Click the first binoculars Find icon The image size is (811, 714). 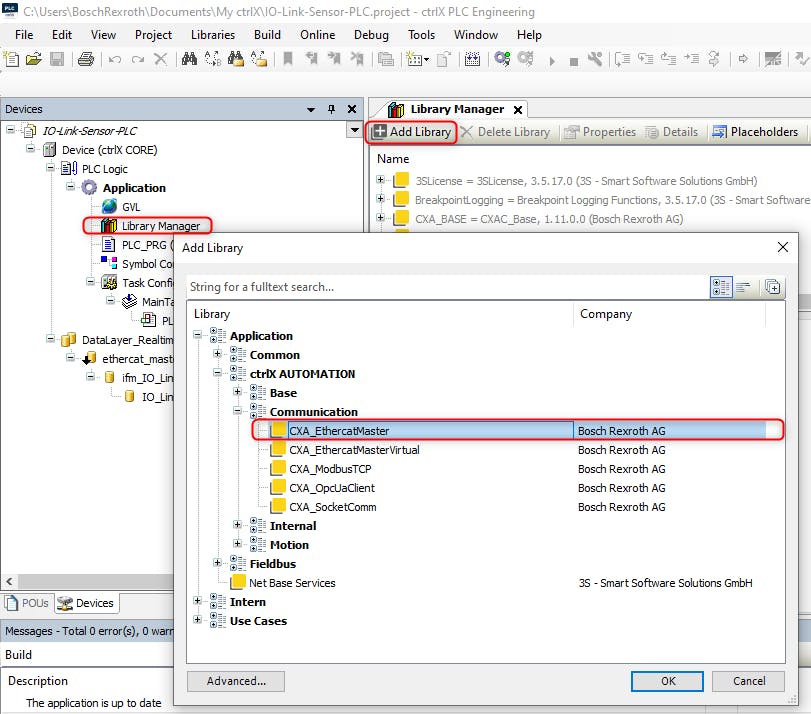pos(189,59)
